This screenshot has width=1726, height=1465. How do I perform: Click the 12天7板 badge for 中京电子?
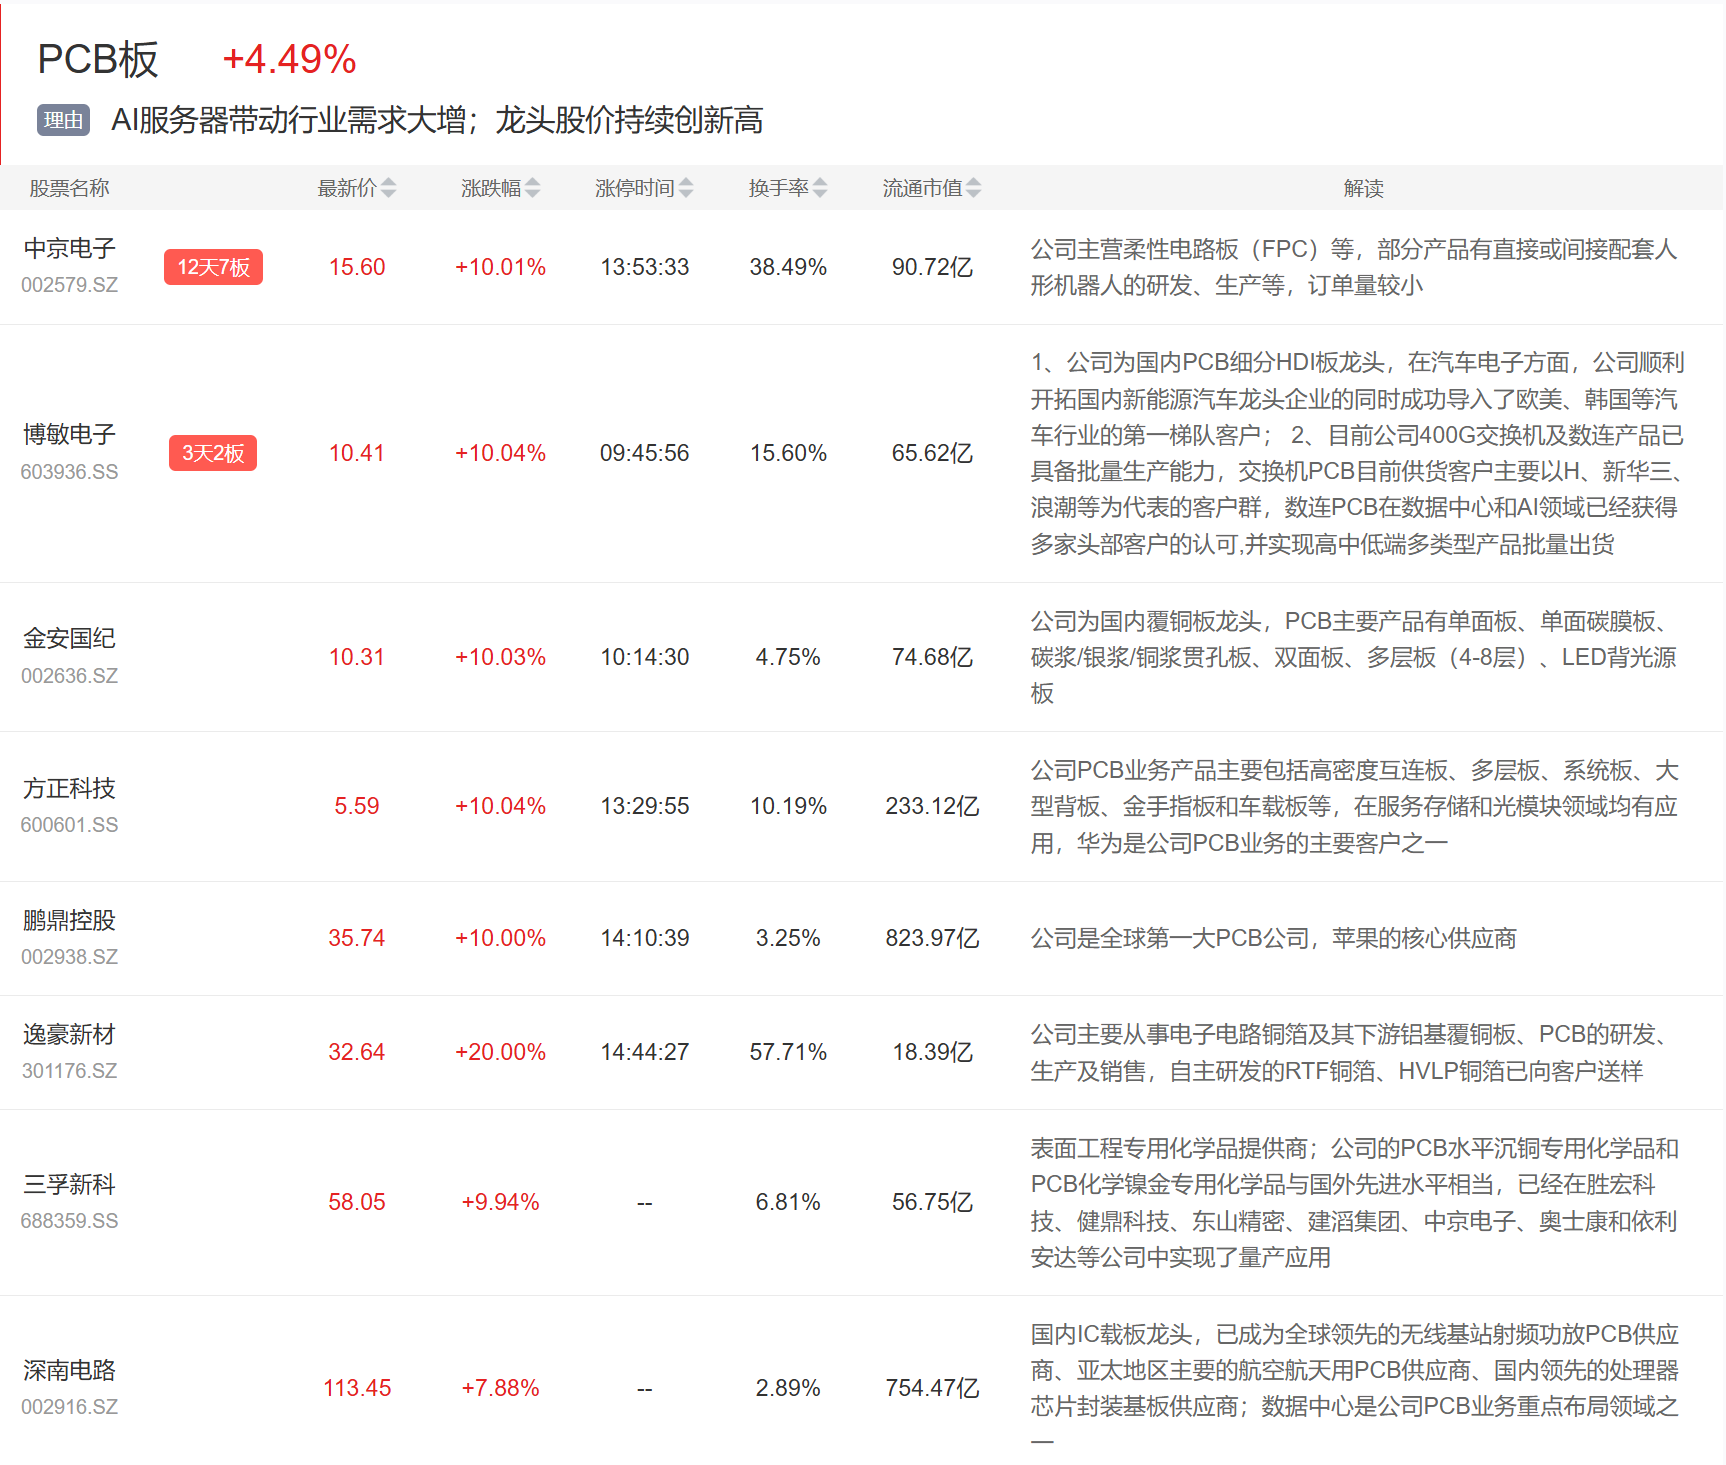213,267
